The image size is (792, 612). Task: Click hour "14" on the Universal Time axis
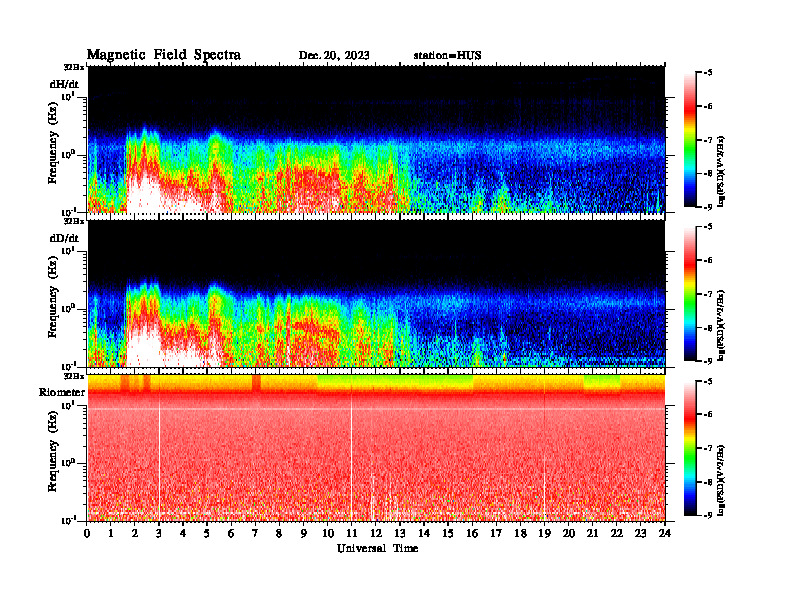coord(424,533)
